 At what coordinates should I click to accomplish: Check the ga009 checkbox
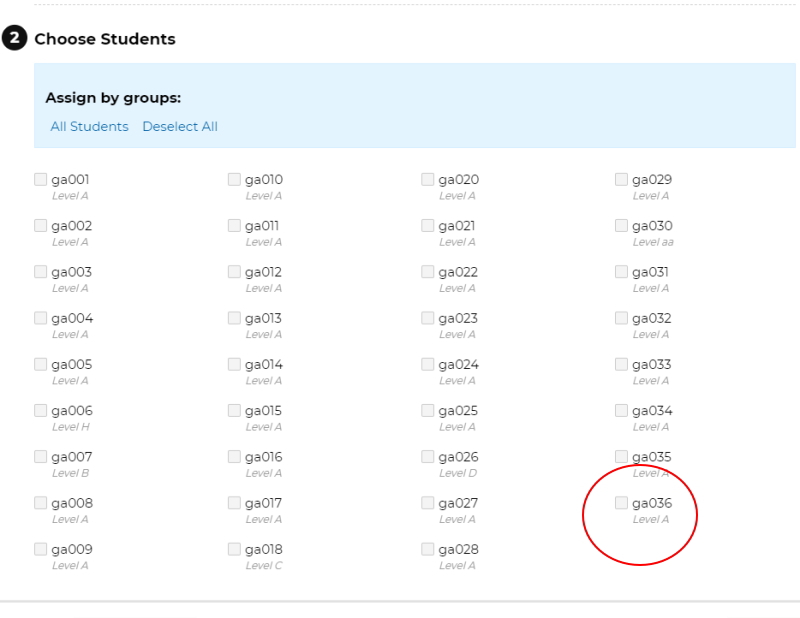[40, 549]
